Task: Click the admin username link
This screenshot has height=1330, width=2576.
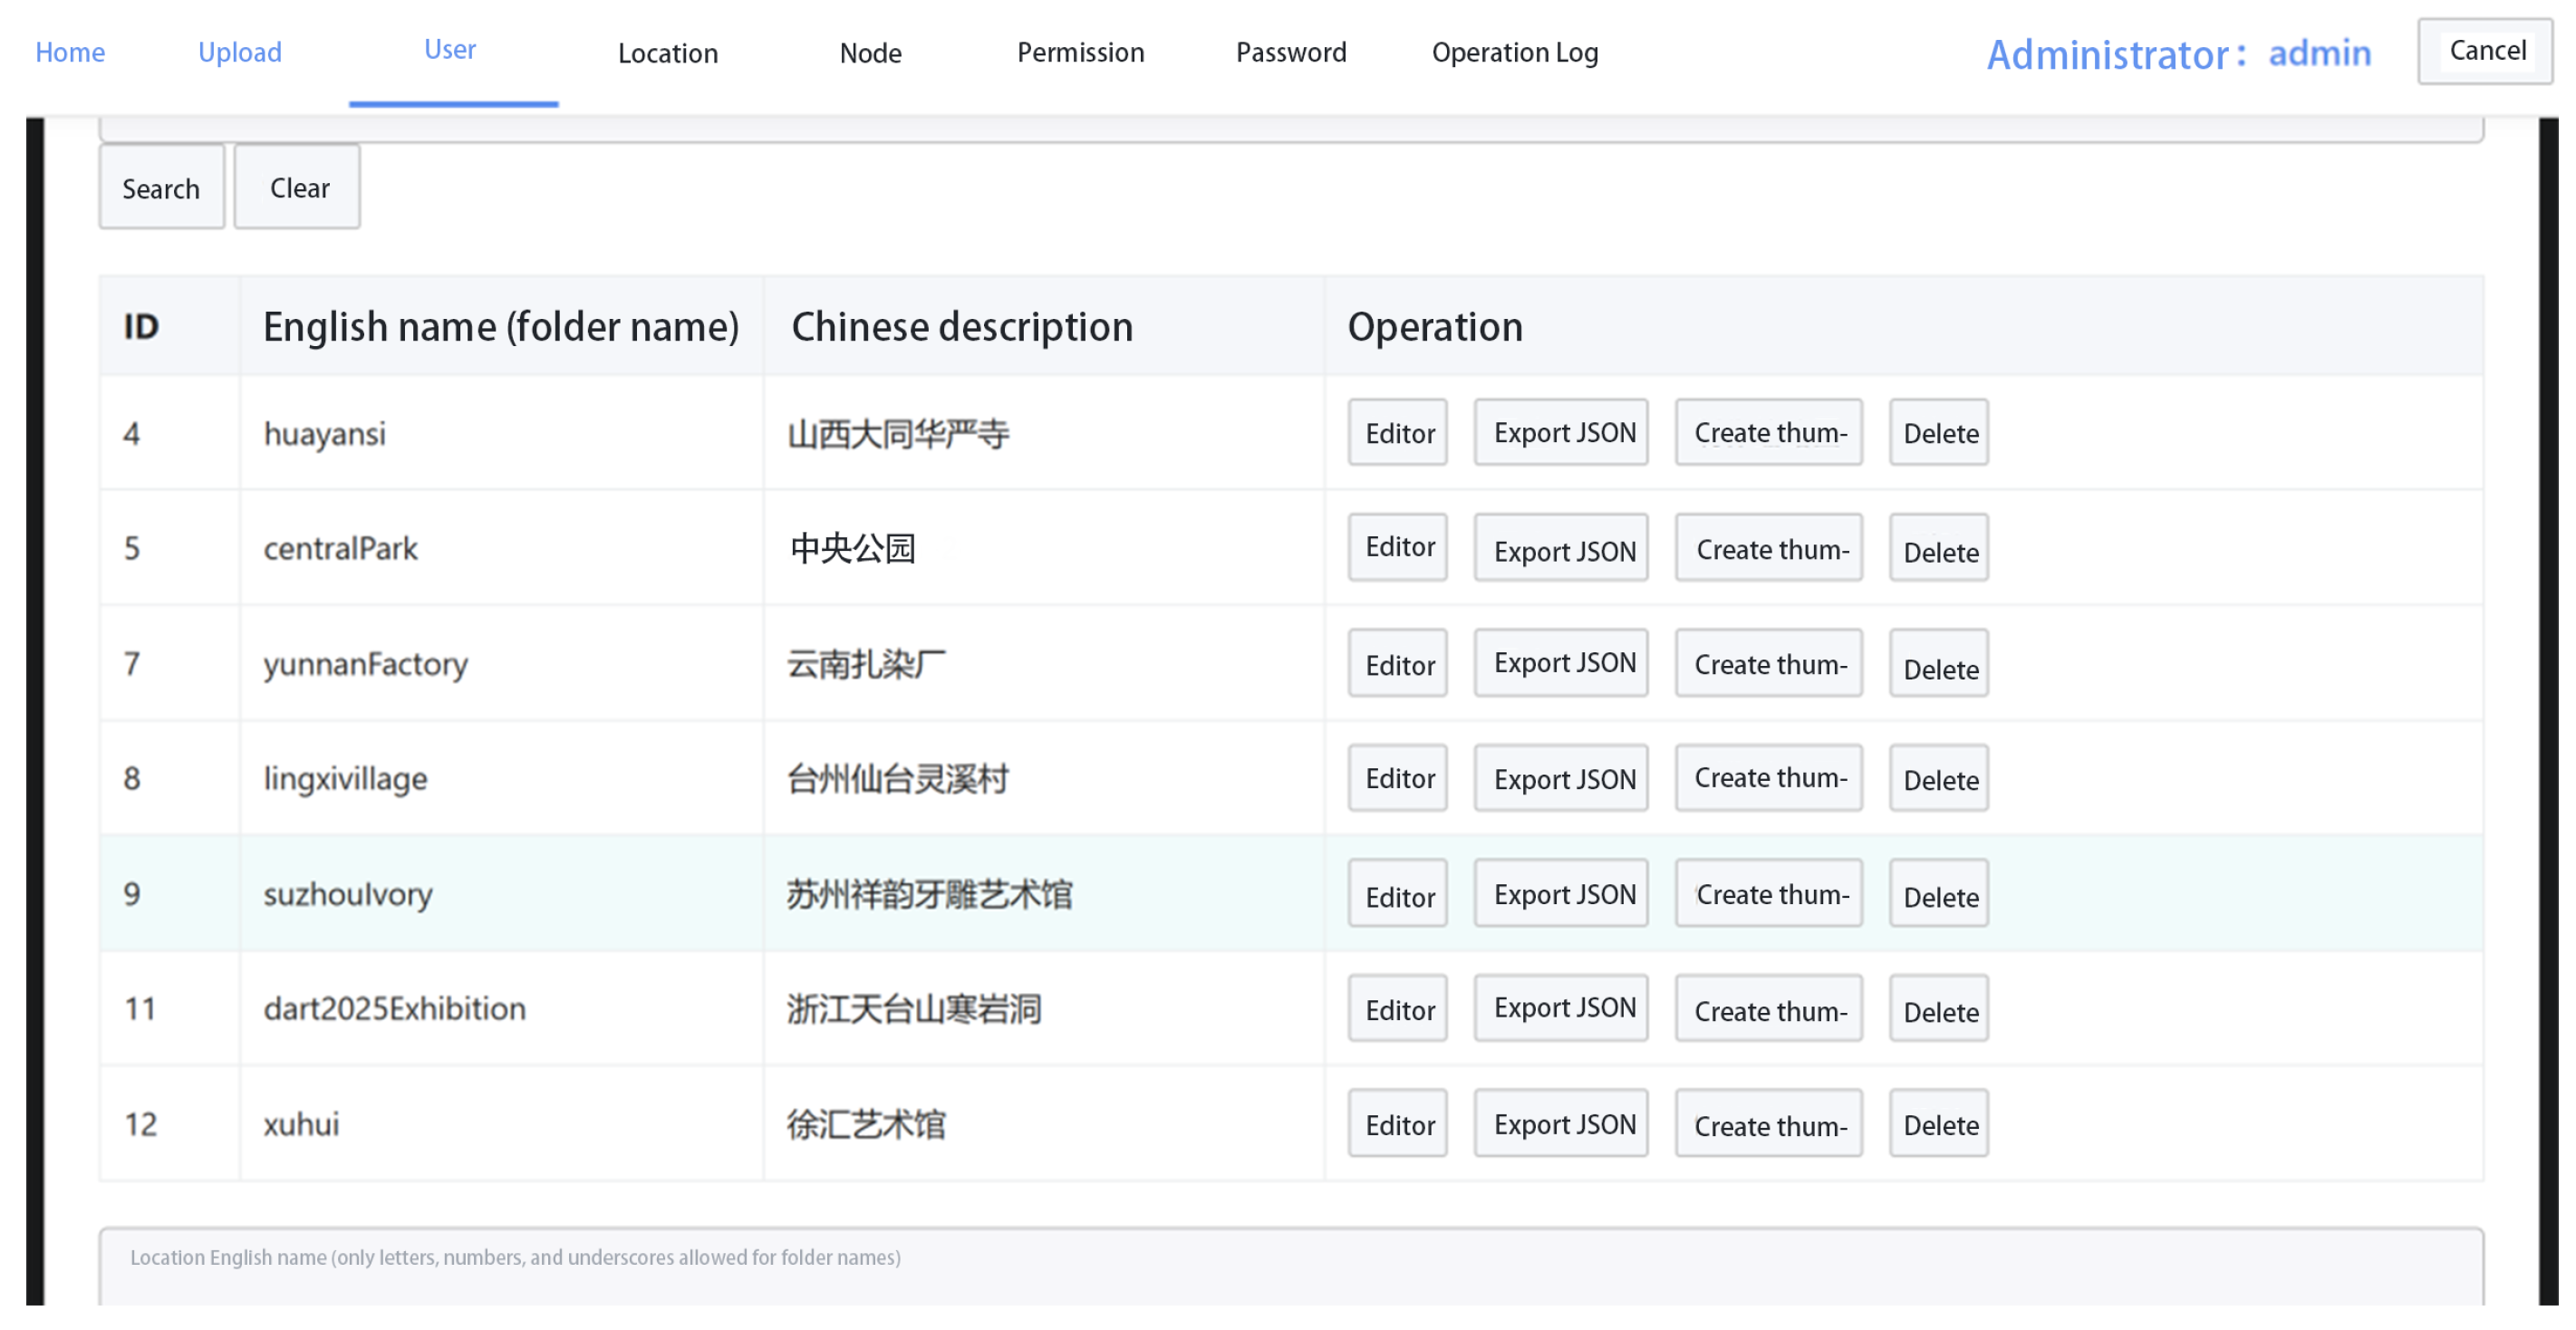Action: pyautogui.click(x=2319, y=53)
